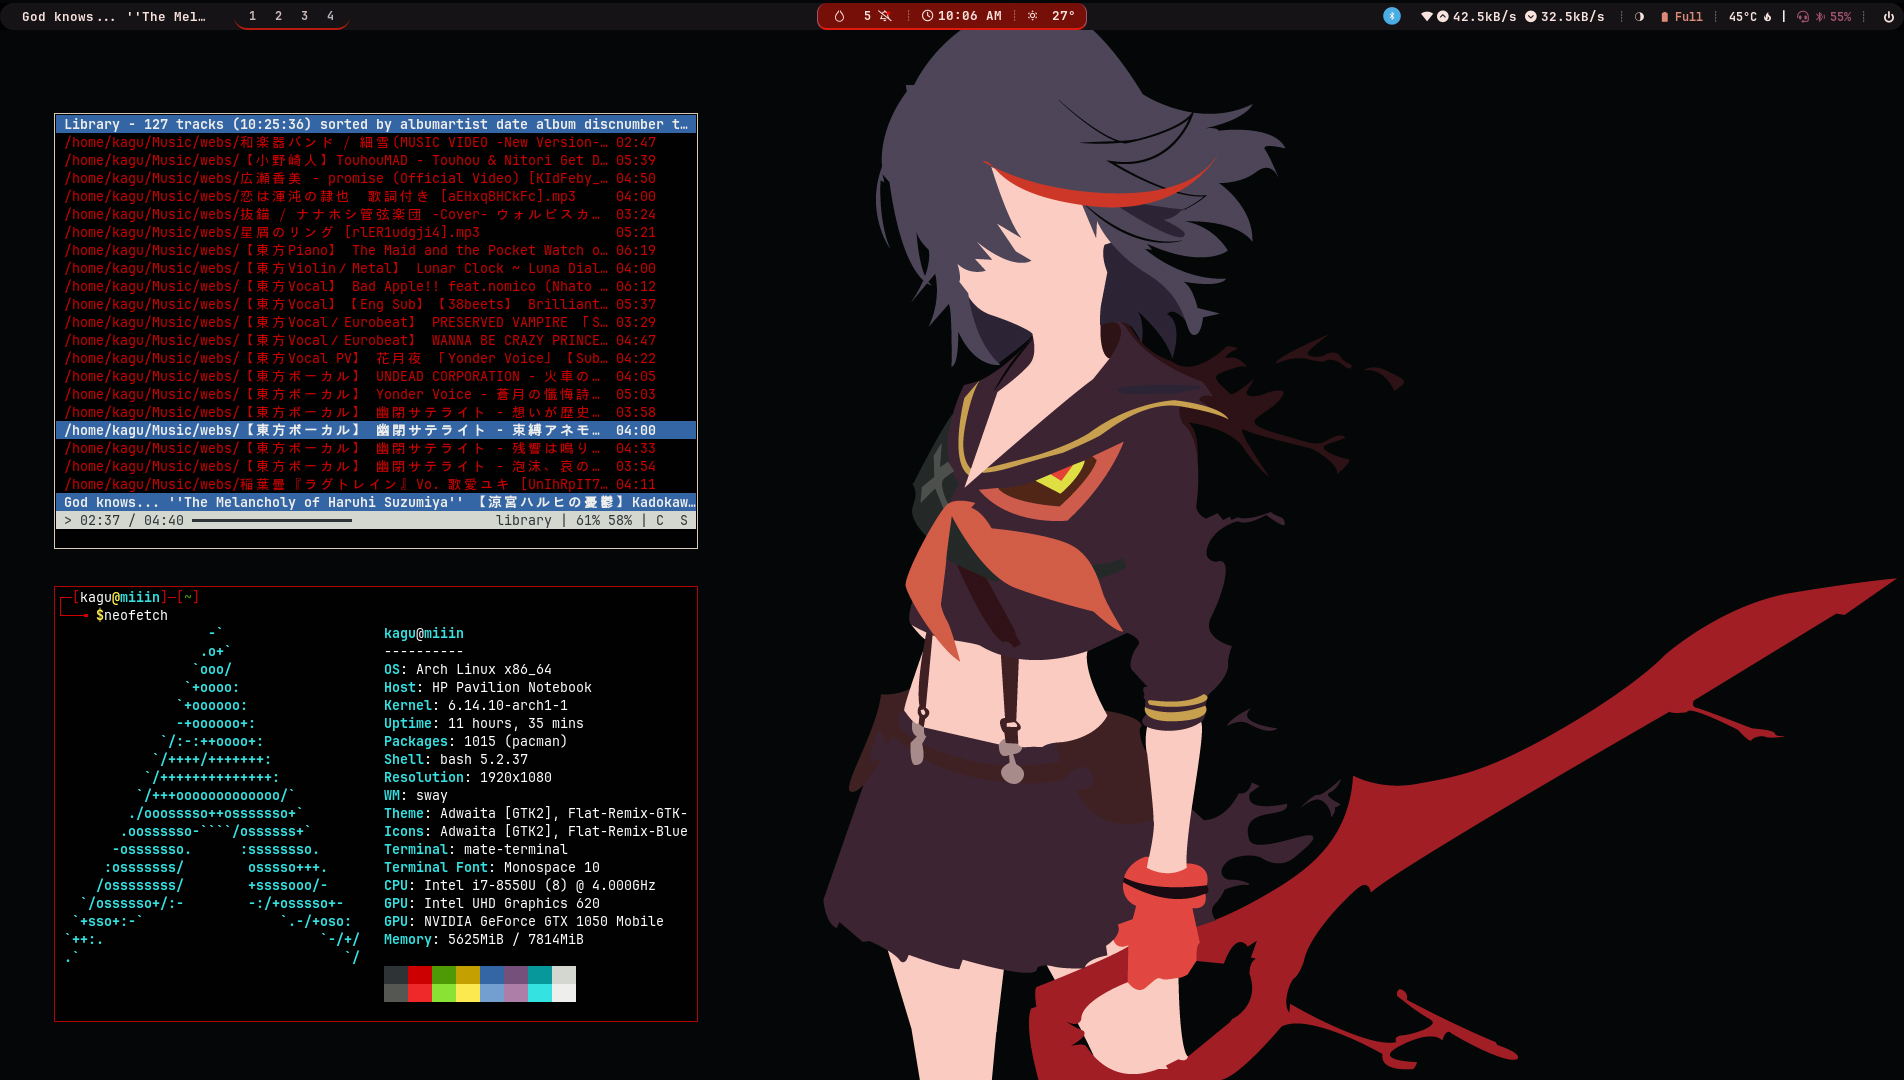Click the 'Packages: 1015 (pacman)' line
The width and height of the screenshot is (1904, 1080).
476,741
